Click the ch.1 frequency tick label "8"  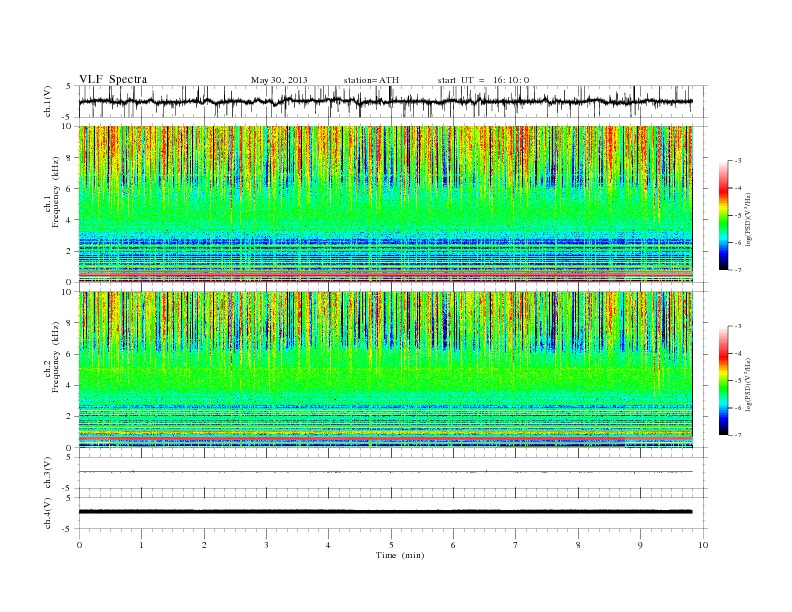coord(69,158)
